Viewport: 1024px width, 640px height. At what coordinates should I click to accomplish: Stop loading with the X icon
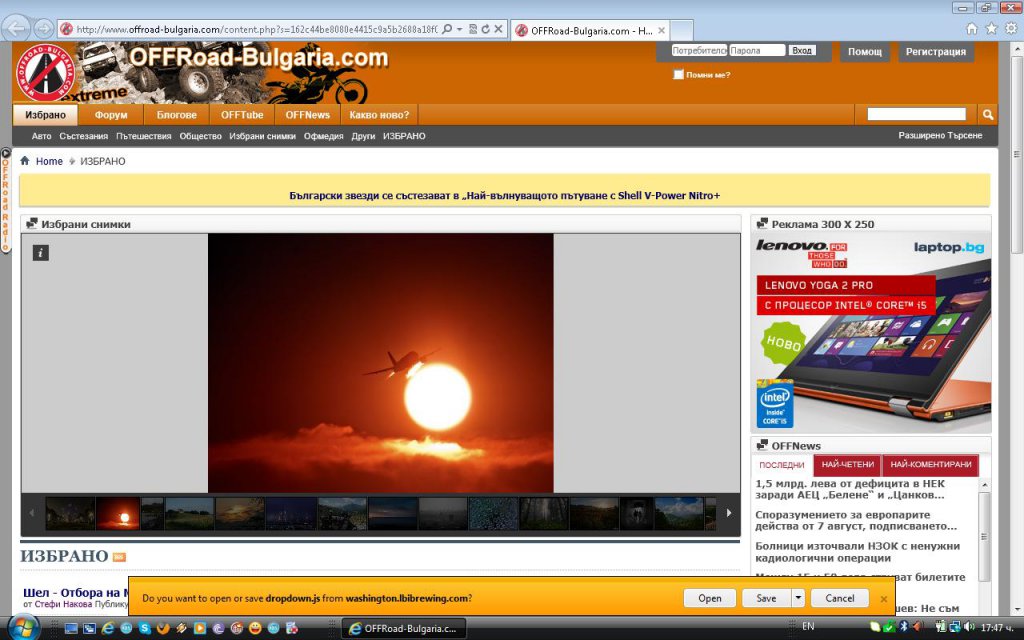[x=498, y=29]
